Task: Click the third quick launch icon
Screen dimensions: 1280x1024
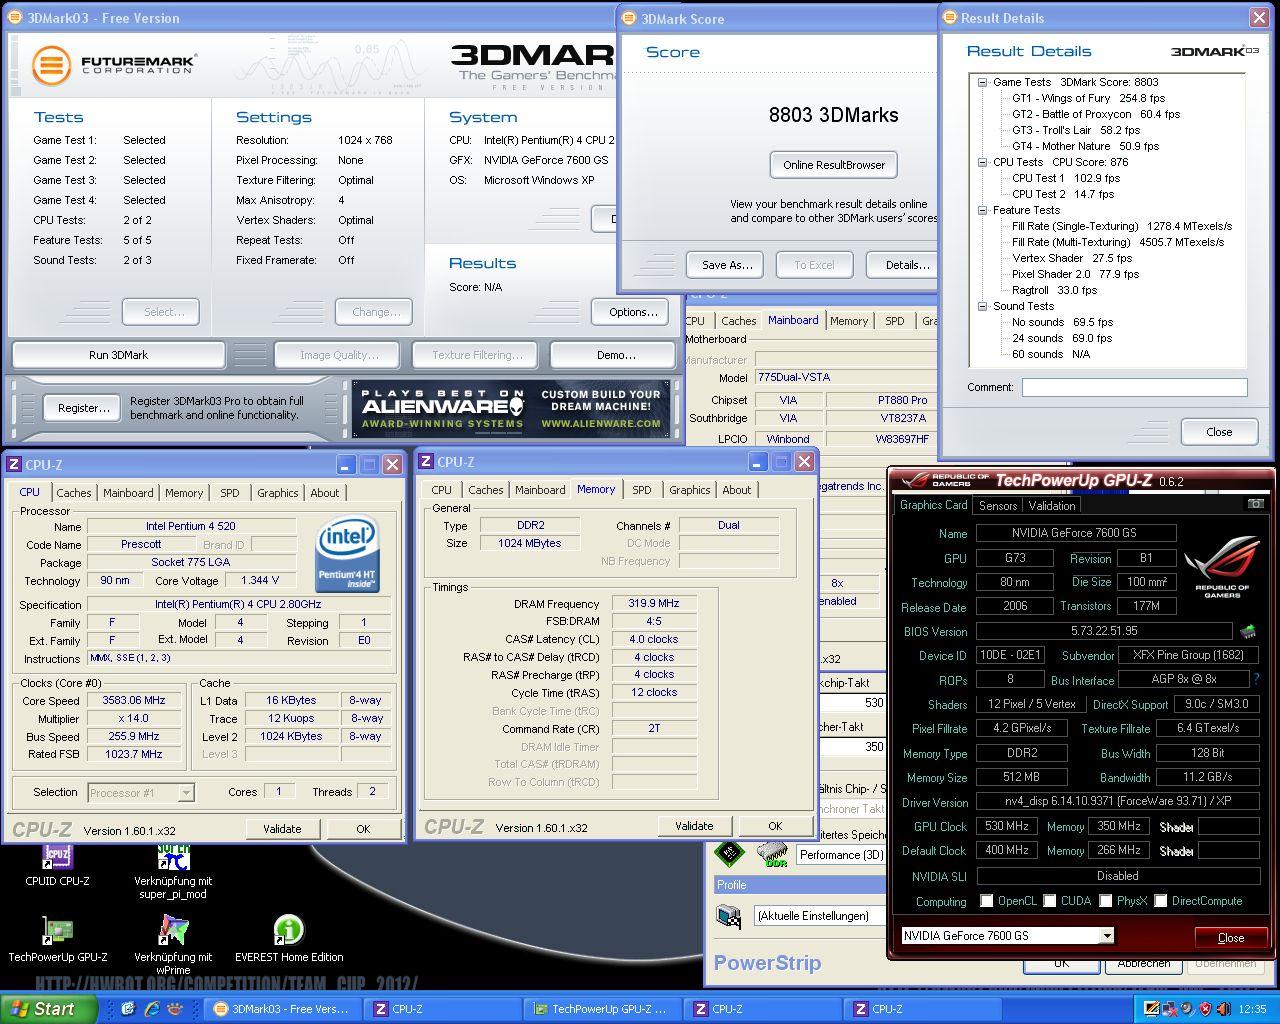Action: click(174, 1009)
